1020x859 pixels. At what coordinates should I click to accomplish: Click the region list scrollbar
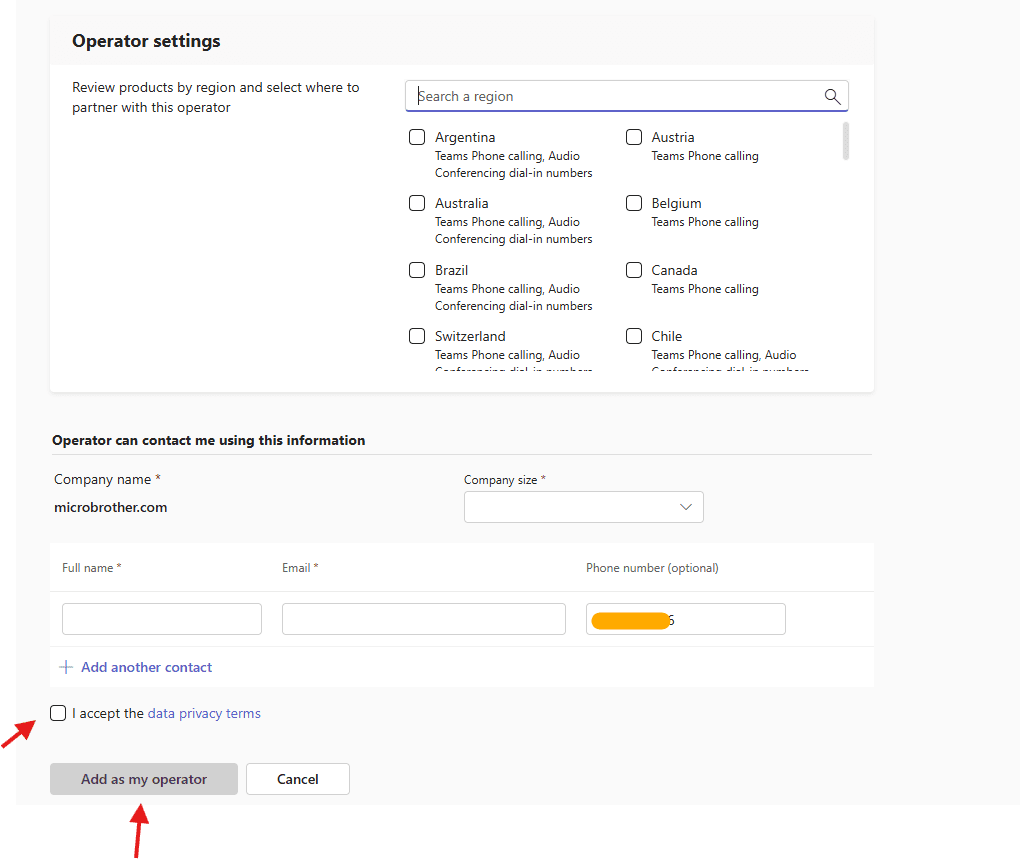pos(846,141)
